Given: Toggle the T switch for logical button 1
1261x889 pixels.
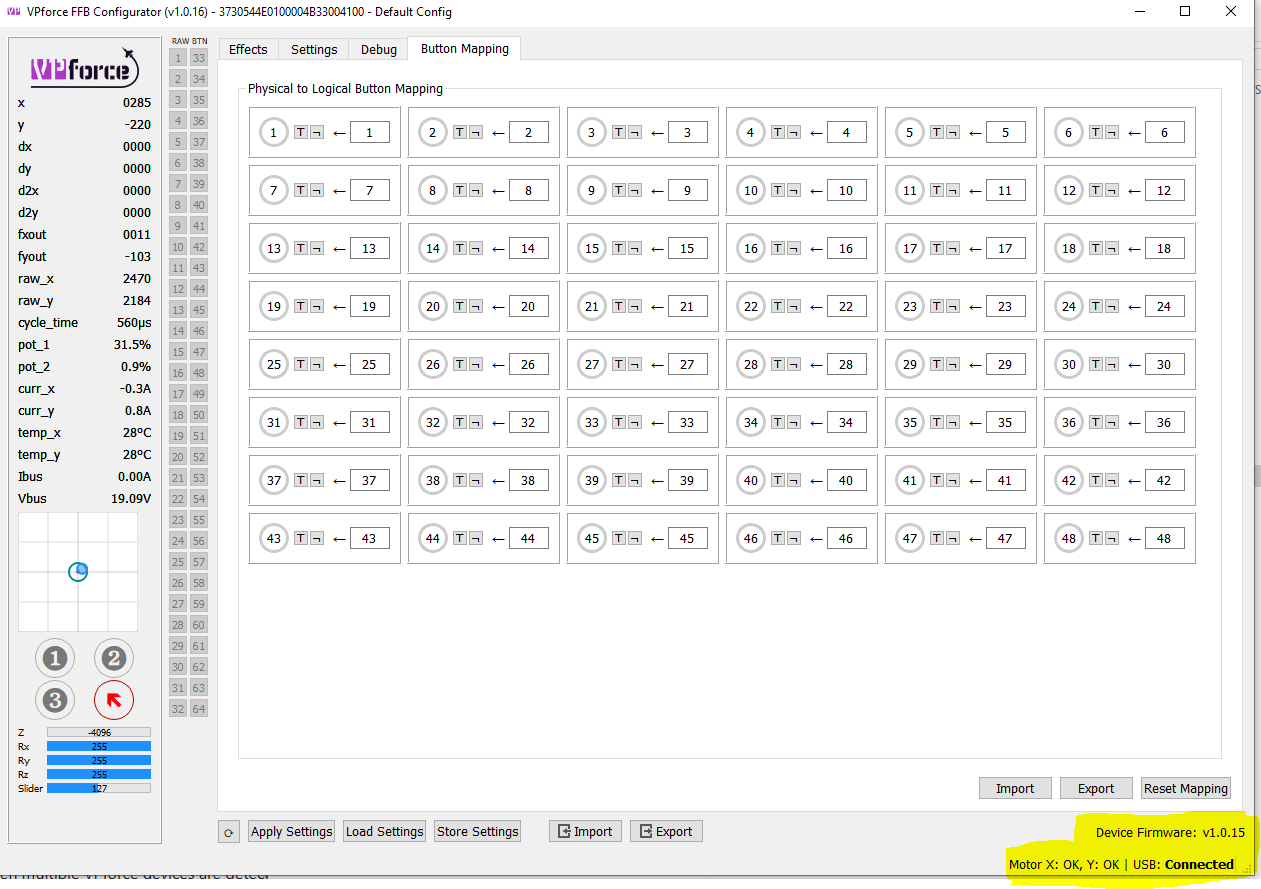Looking at the screenshot, I should click(x=301, y=132).
